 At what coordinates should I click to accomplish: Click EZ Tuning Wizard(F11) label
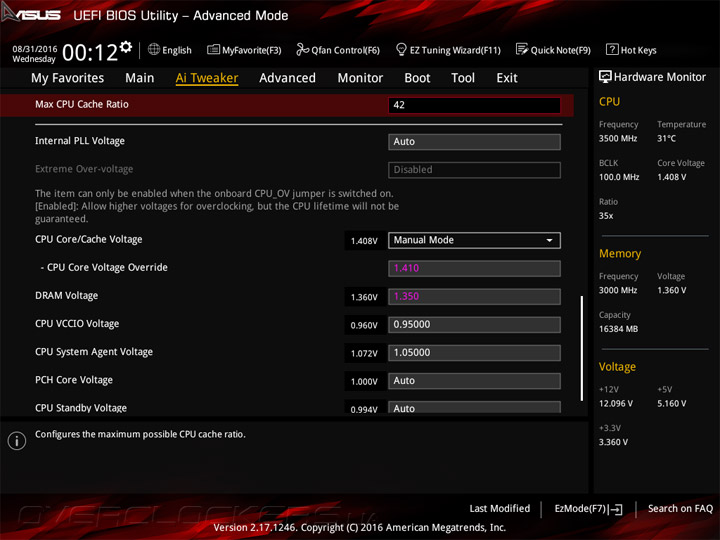click(x=455, y=50)
